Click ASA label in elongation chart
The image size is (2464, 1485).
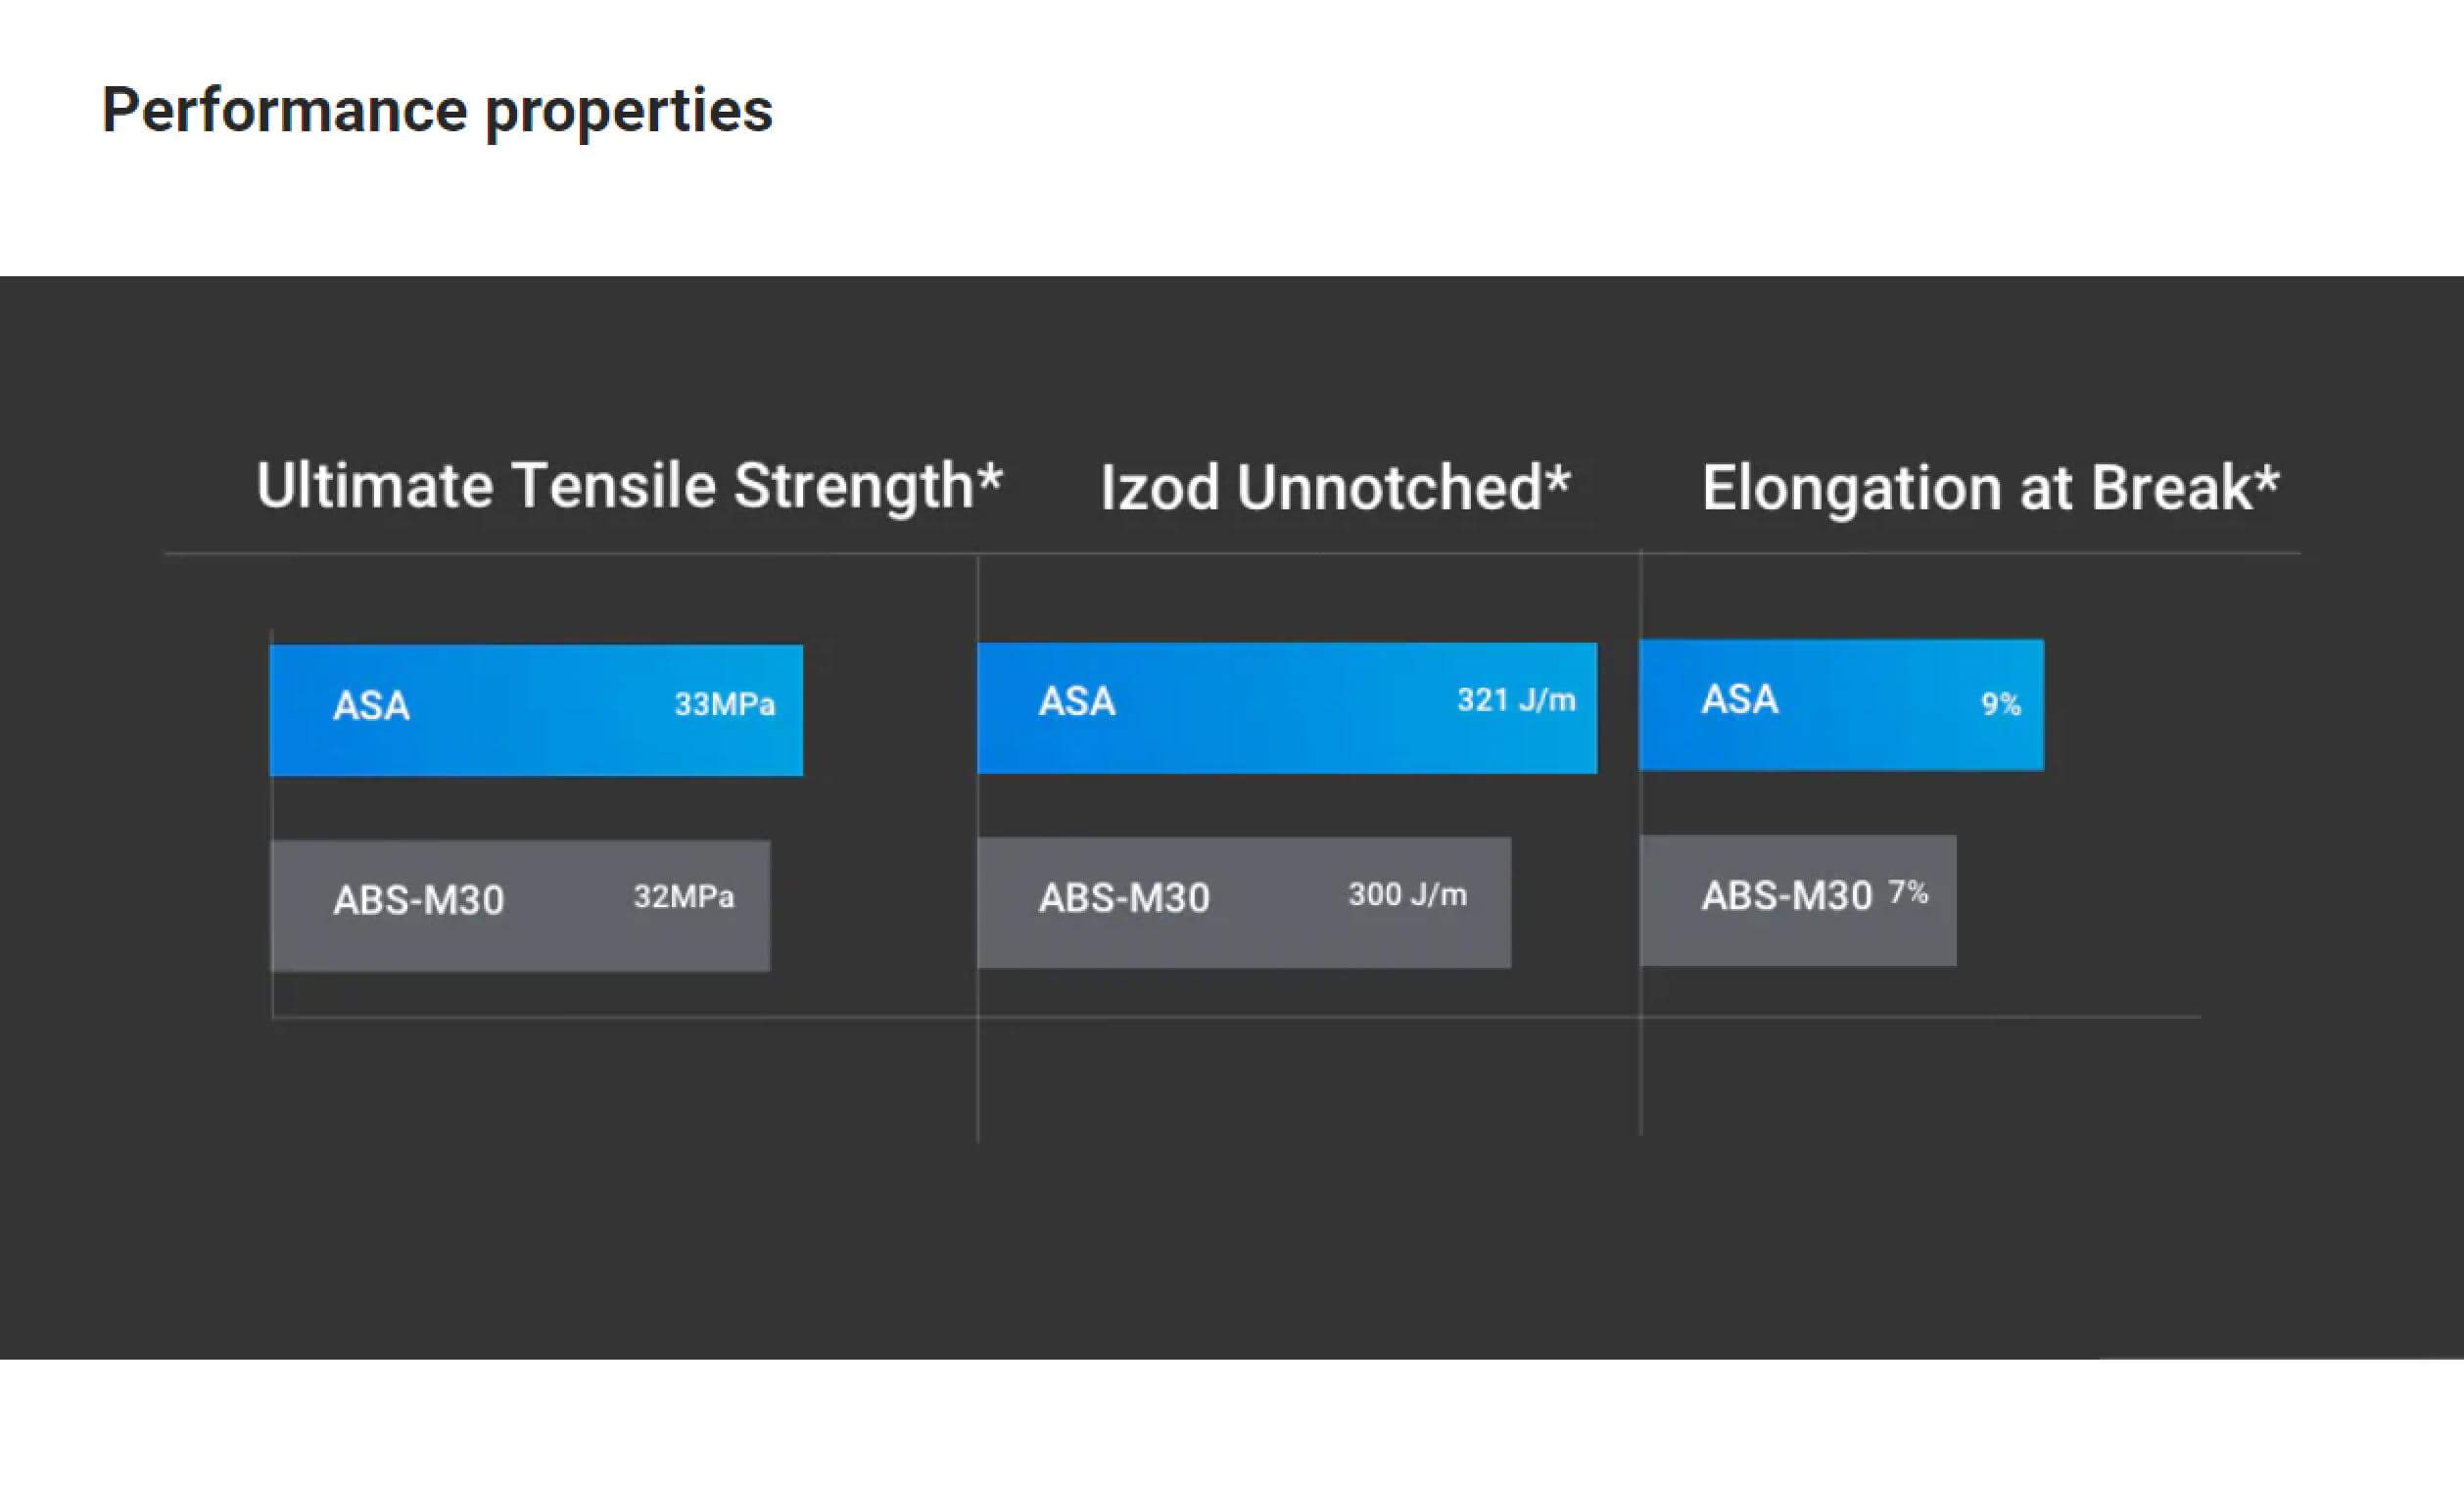[1740, 699]
